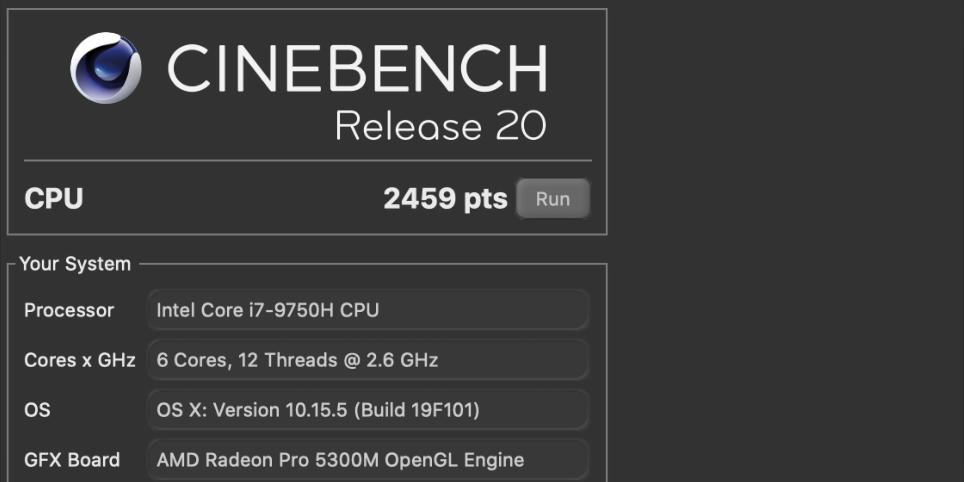
Task: Click the Cinebench sphere logo icon
Action: 106,68
